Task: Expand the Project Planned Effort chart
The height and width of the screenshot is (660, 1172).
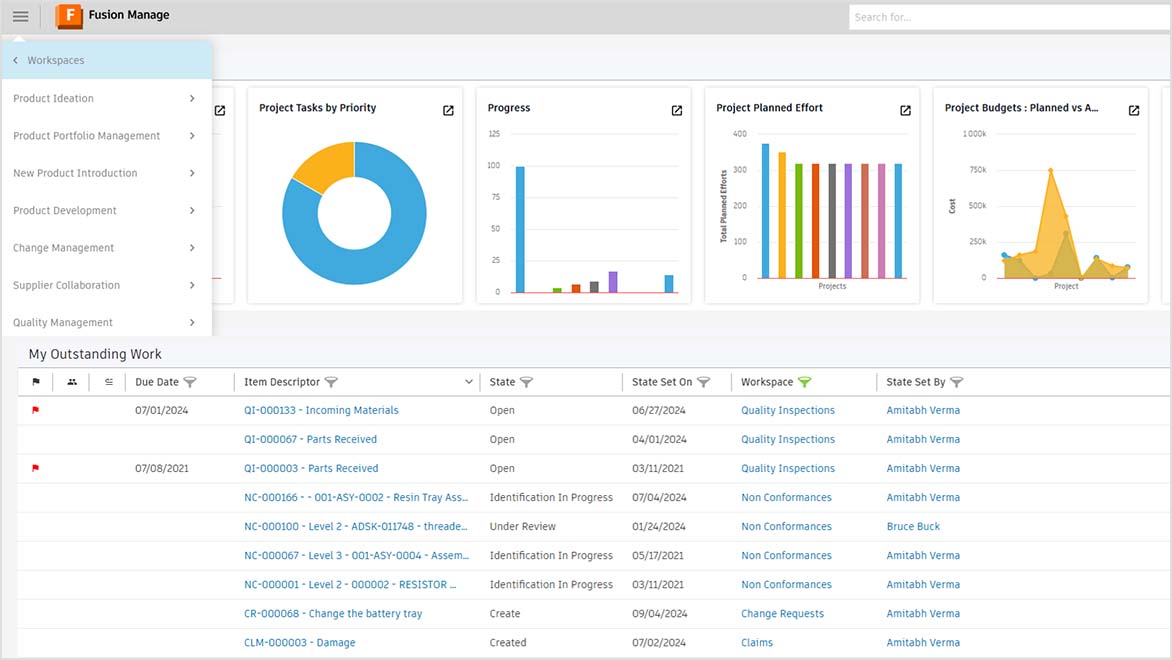Action: pyautogui.click(x=905, y=110)
